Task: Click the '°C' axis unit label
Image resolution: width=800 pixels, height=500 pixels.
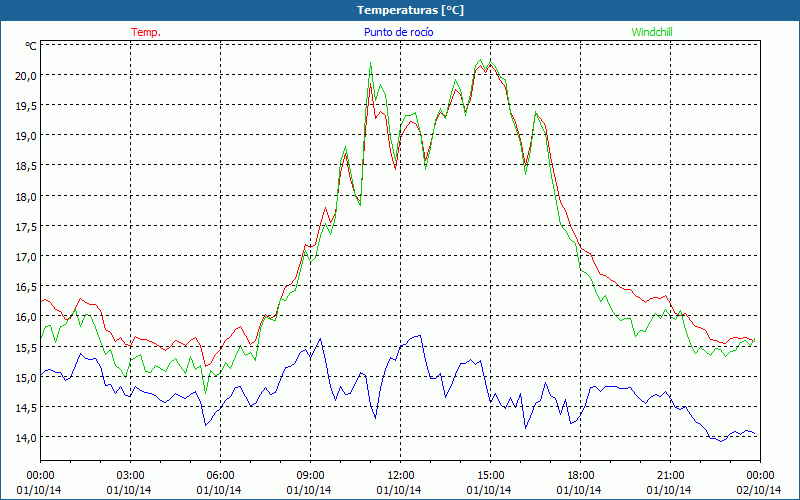Action: click(x=31, y=46)
